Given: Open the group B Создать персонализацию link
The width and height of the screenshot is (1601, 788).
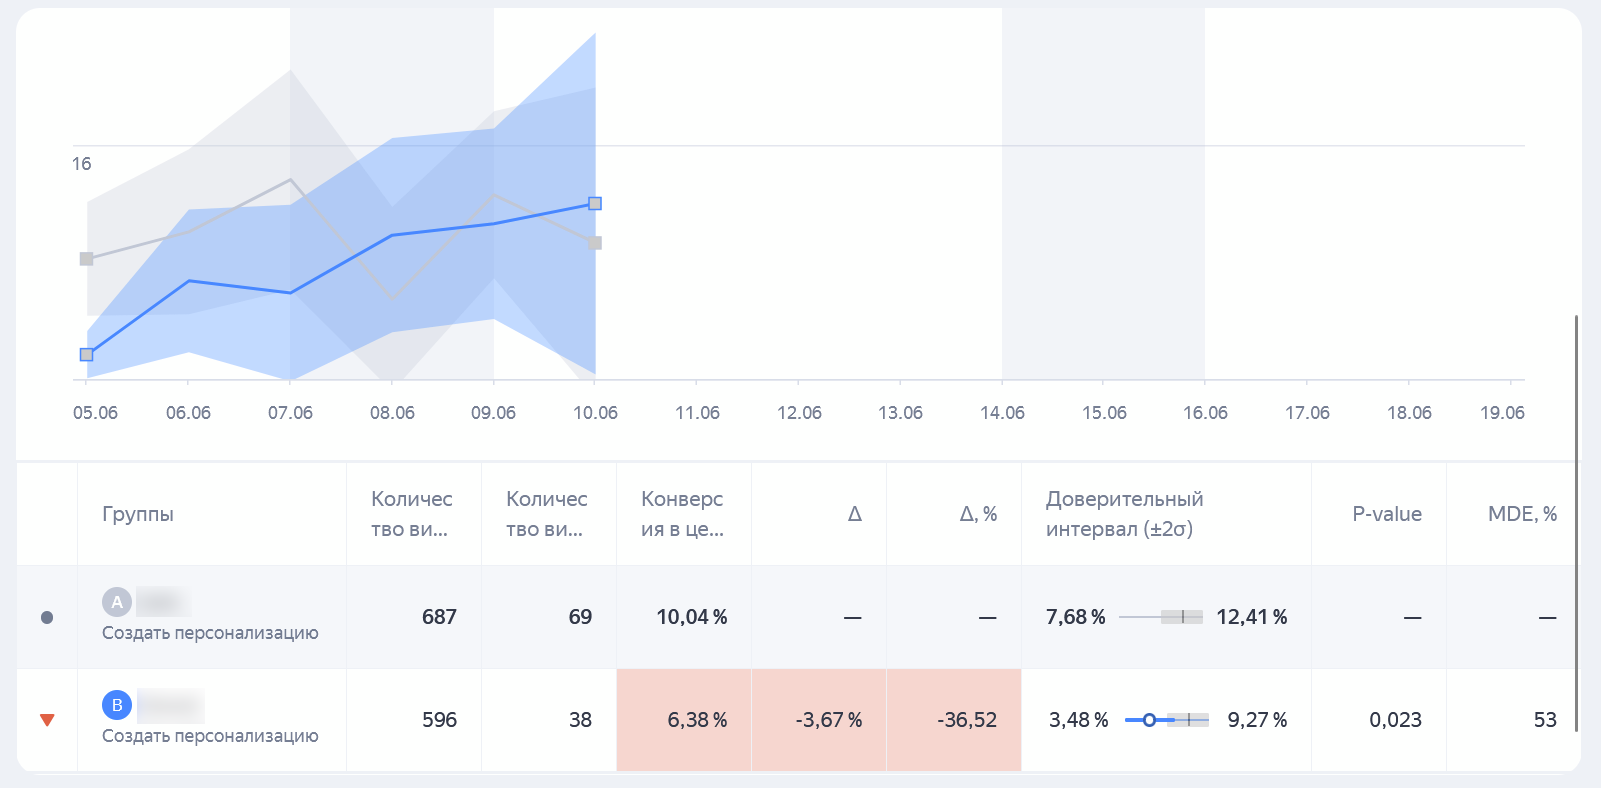Looking at the screenshot, I should tap(210, 736).
